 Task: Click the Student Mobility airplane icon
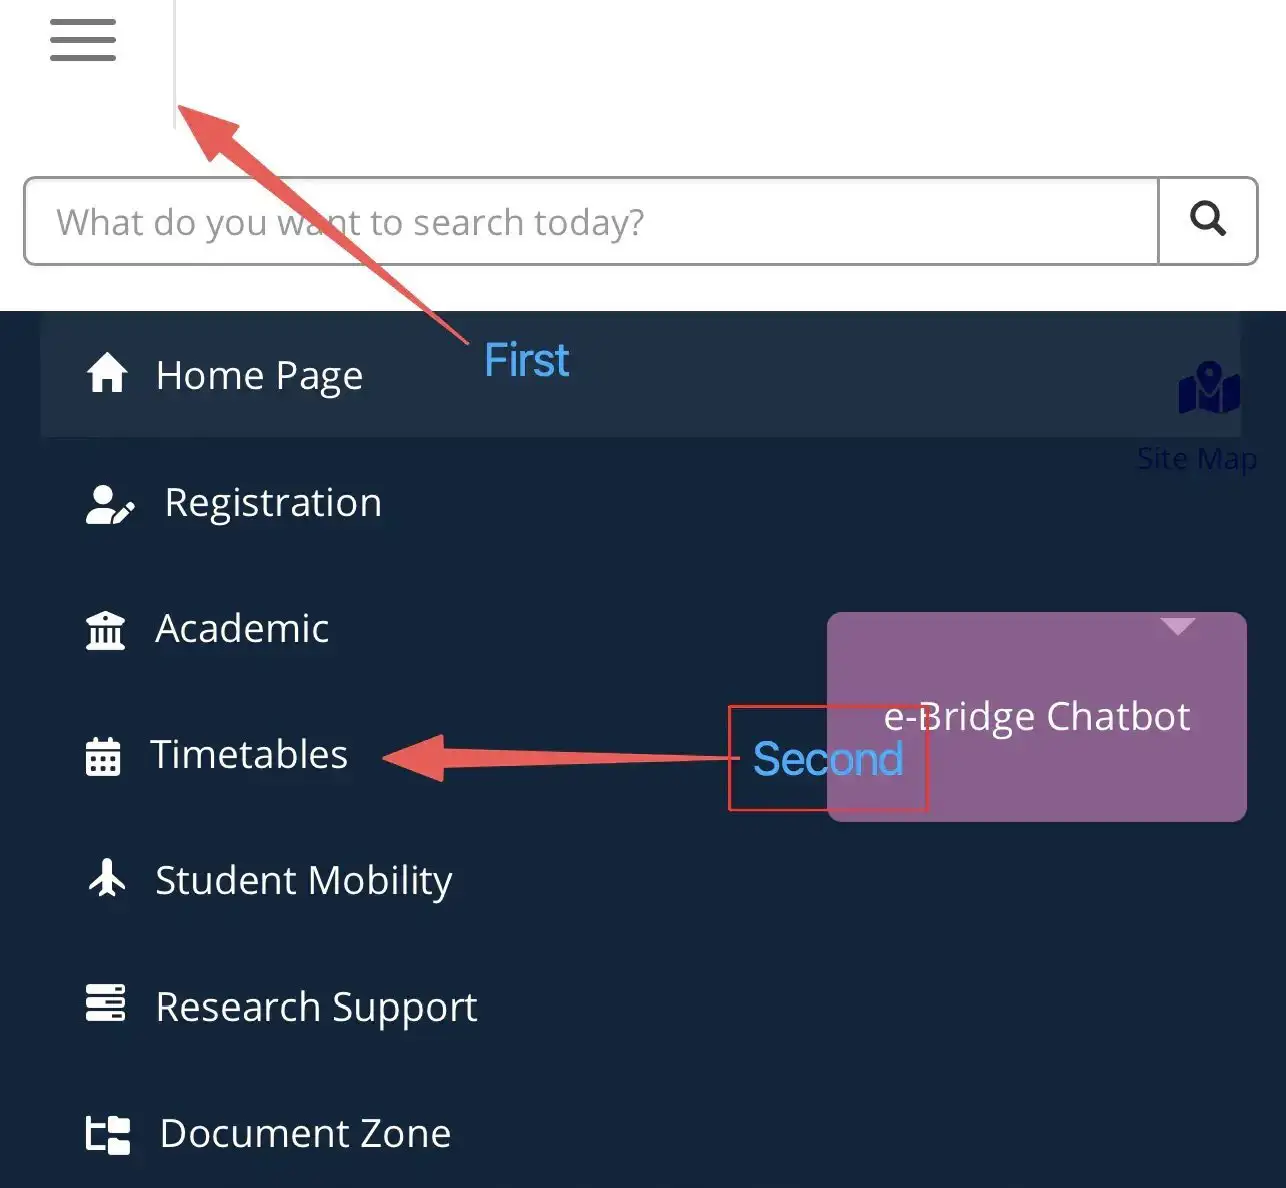click(x=107, y=879)
